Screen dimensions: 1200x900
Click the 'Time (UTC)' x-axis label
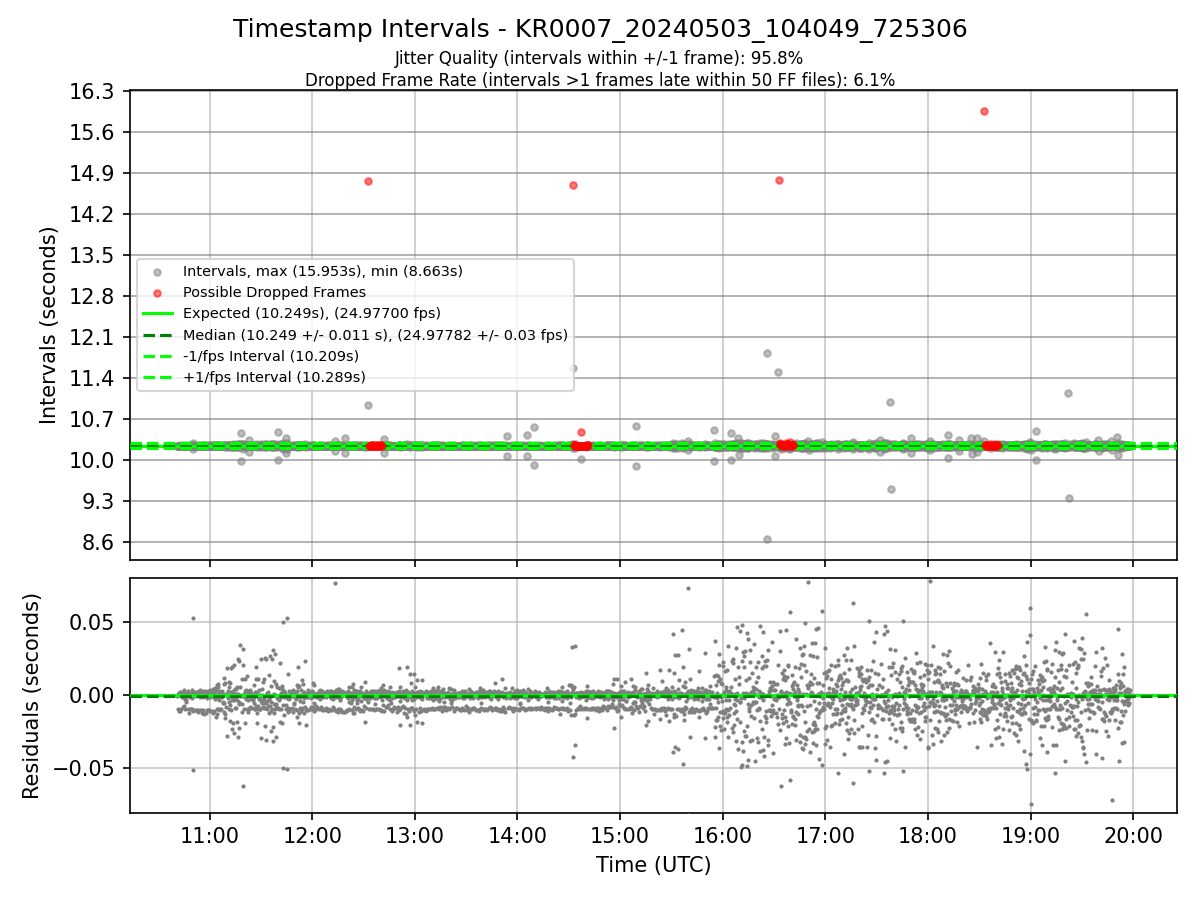(653, 865)
